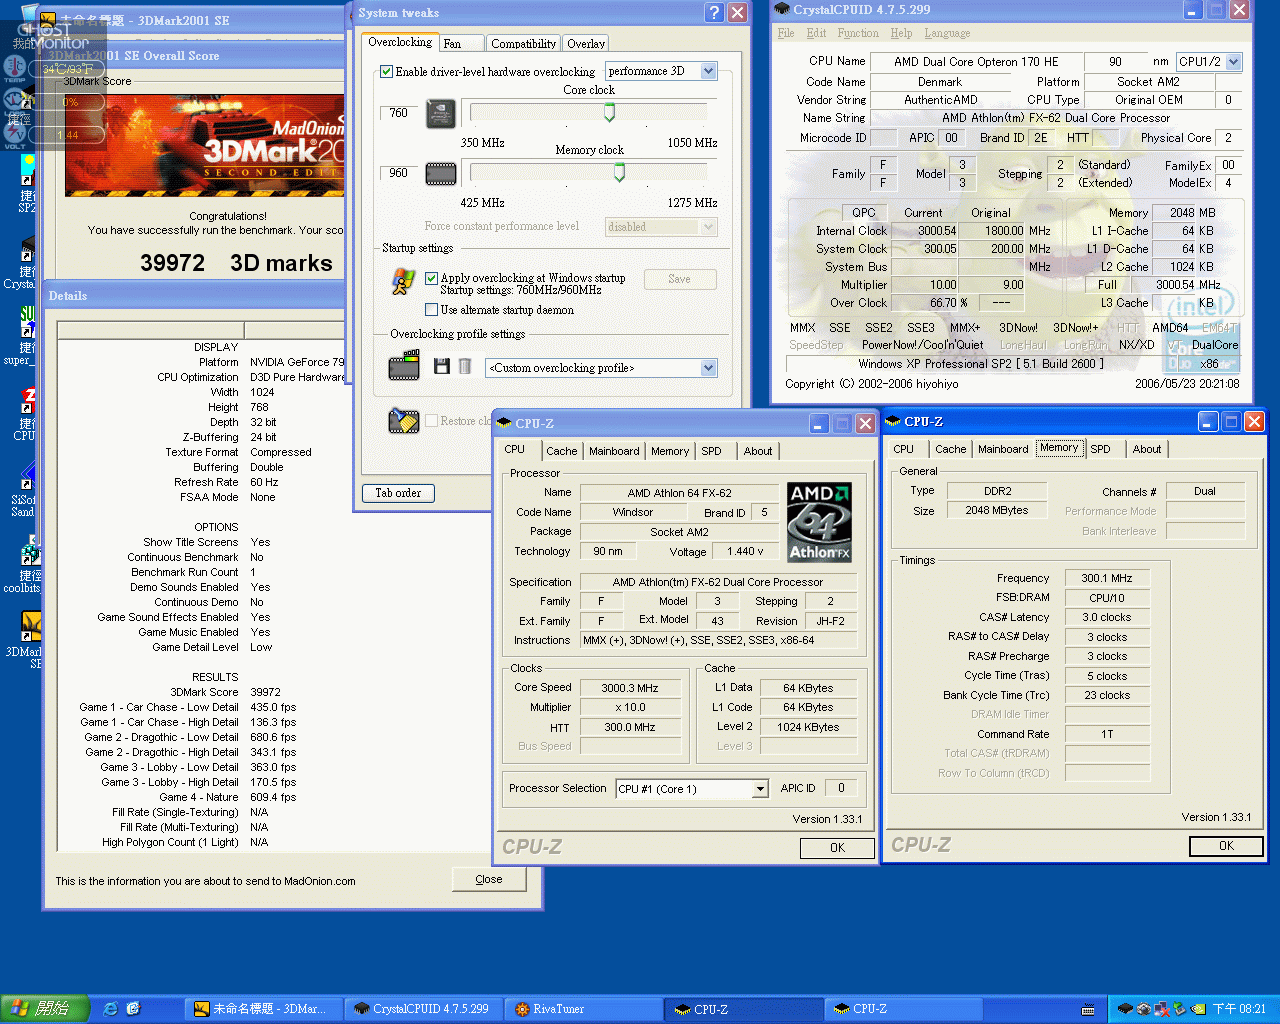The width and height of the screenshot is (1280, 1024).
Task: Click the delete profile trash icon
Action: tap(465, 367)
